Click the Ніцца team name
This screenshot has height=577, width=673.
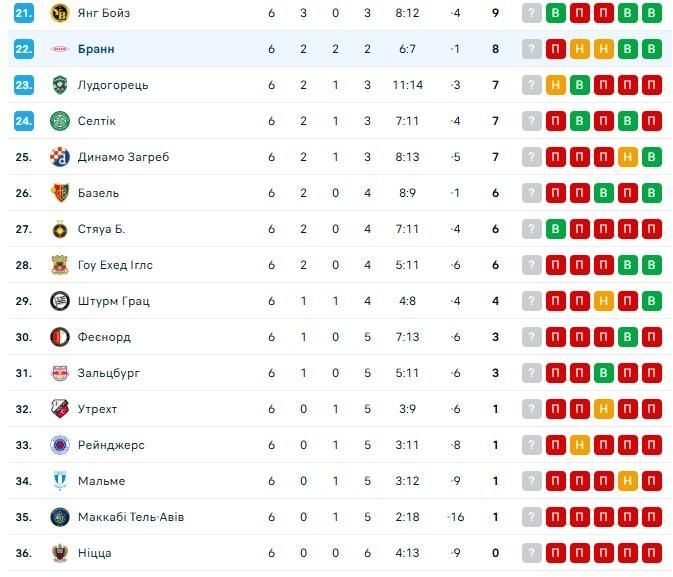[x=94, y=553]
